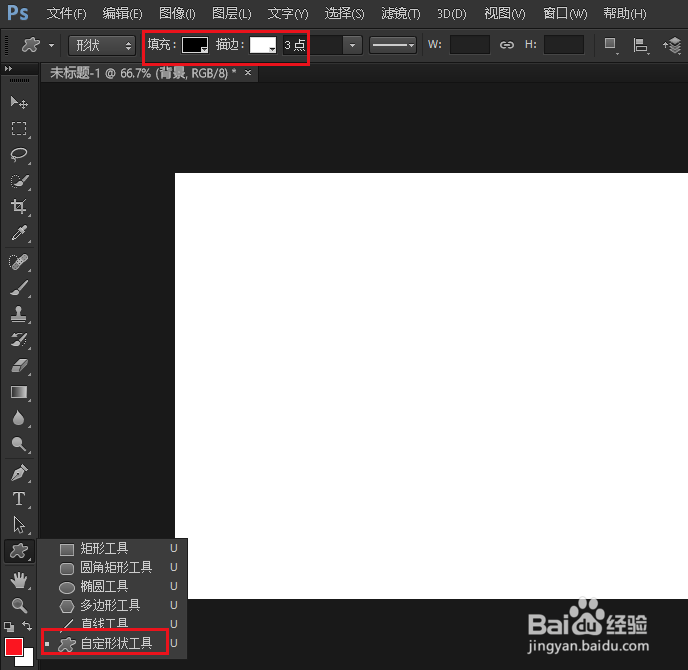This screenshot has width=688, height=670.
Task: Swap foreground and background colors
Action: (27, 626)
